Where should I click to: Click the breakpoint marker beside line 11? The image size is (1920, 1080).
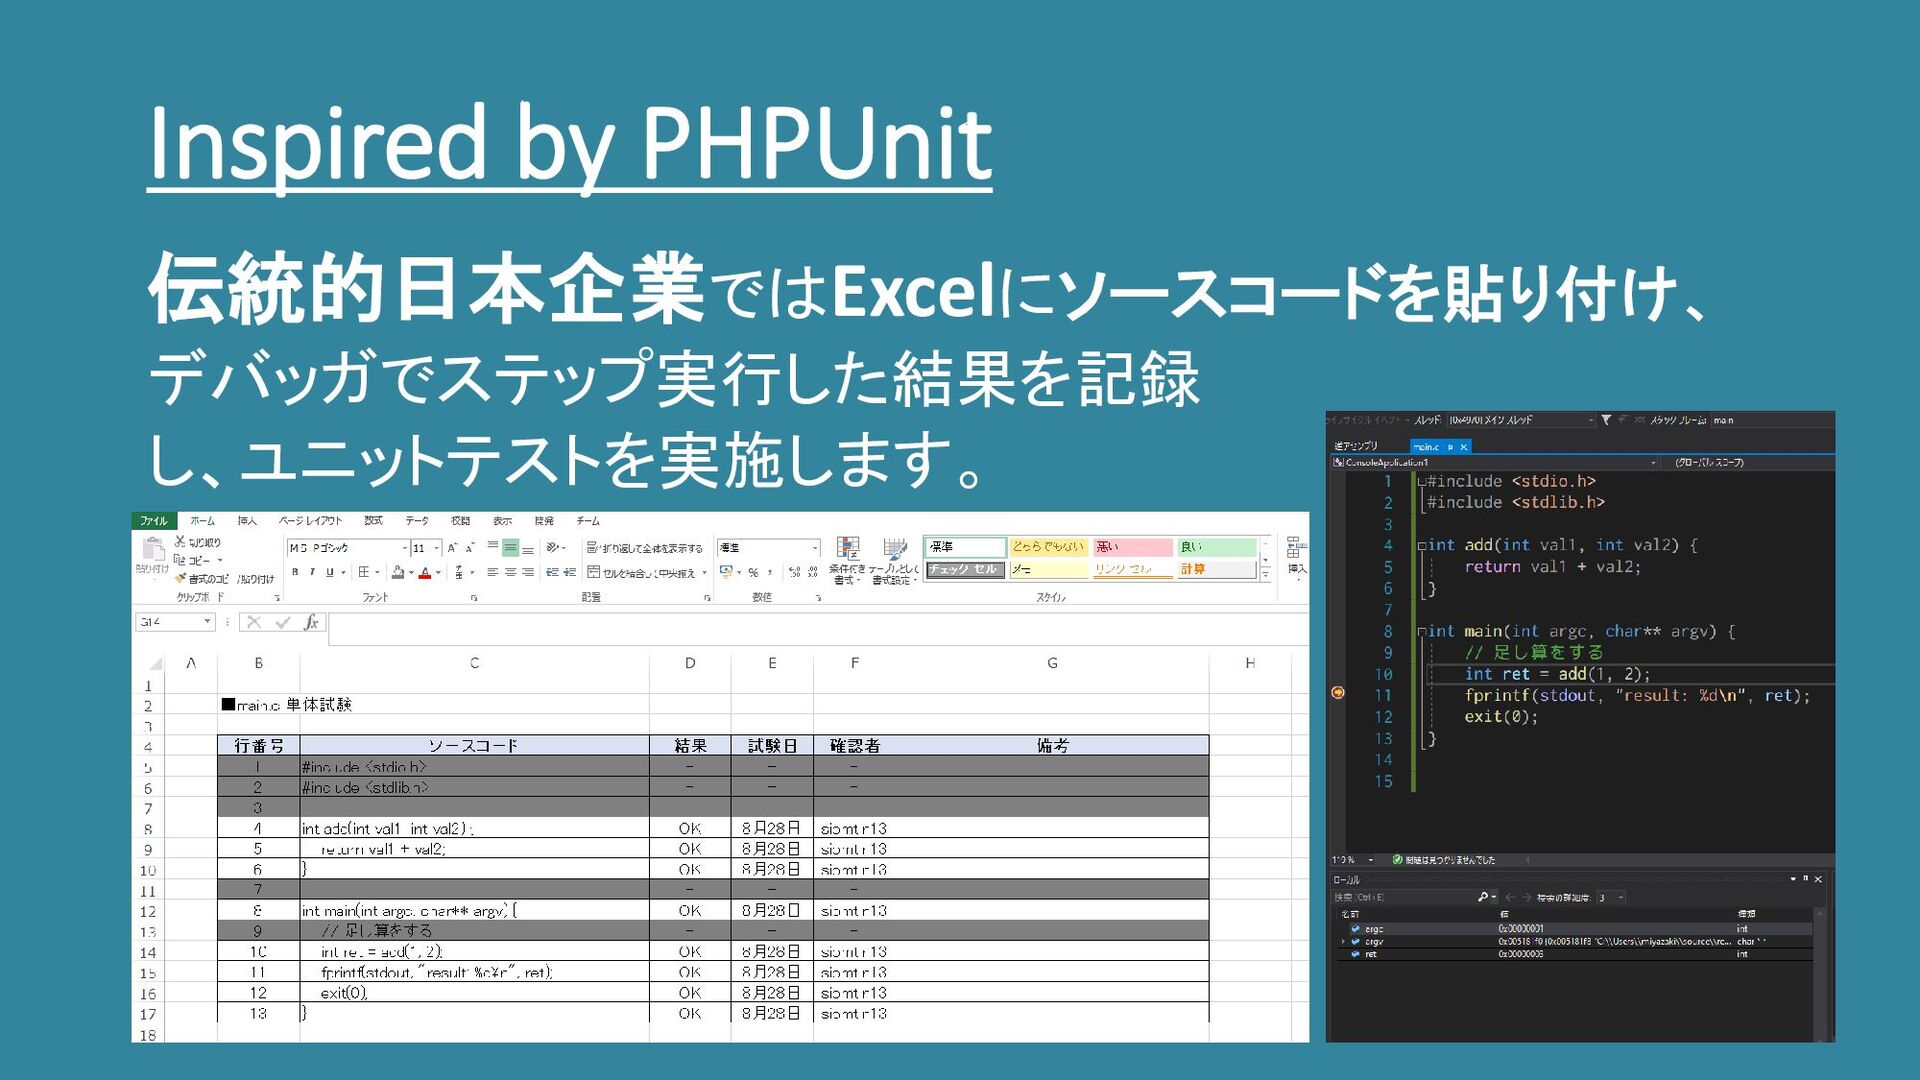1338,692
